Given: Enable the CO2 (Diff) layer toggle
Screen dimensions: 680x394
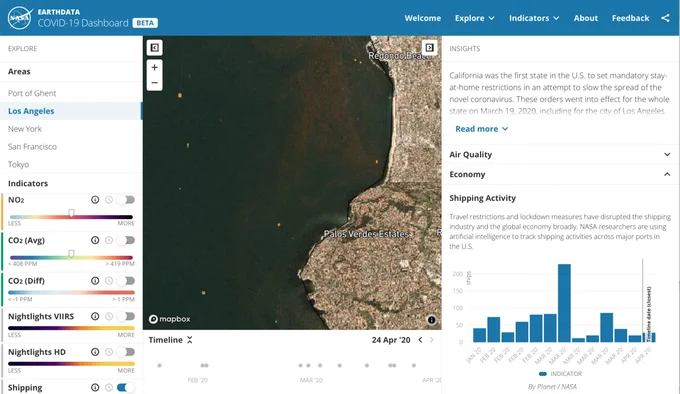Looking at the screenshot, I should click(x=126, y=281).
